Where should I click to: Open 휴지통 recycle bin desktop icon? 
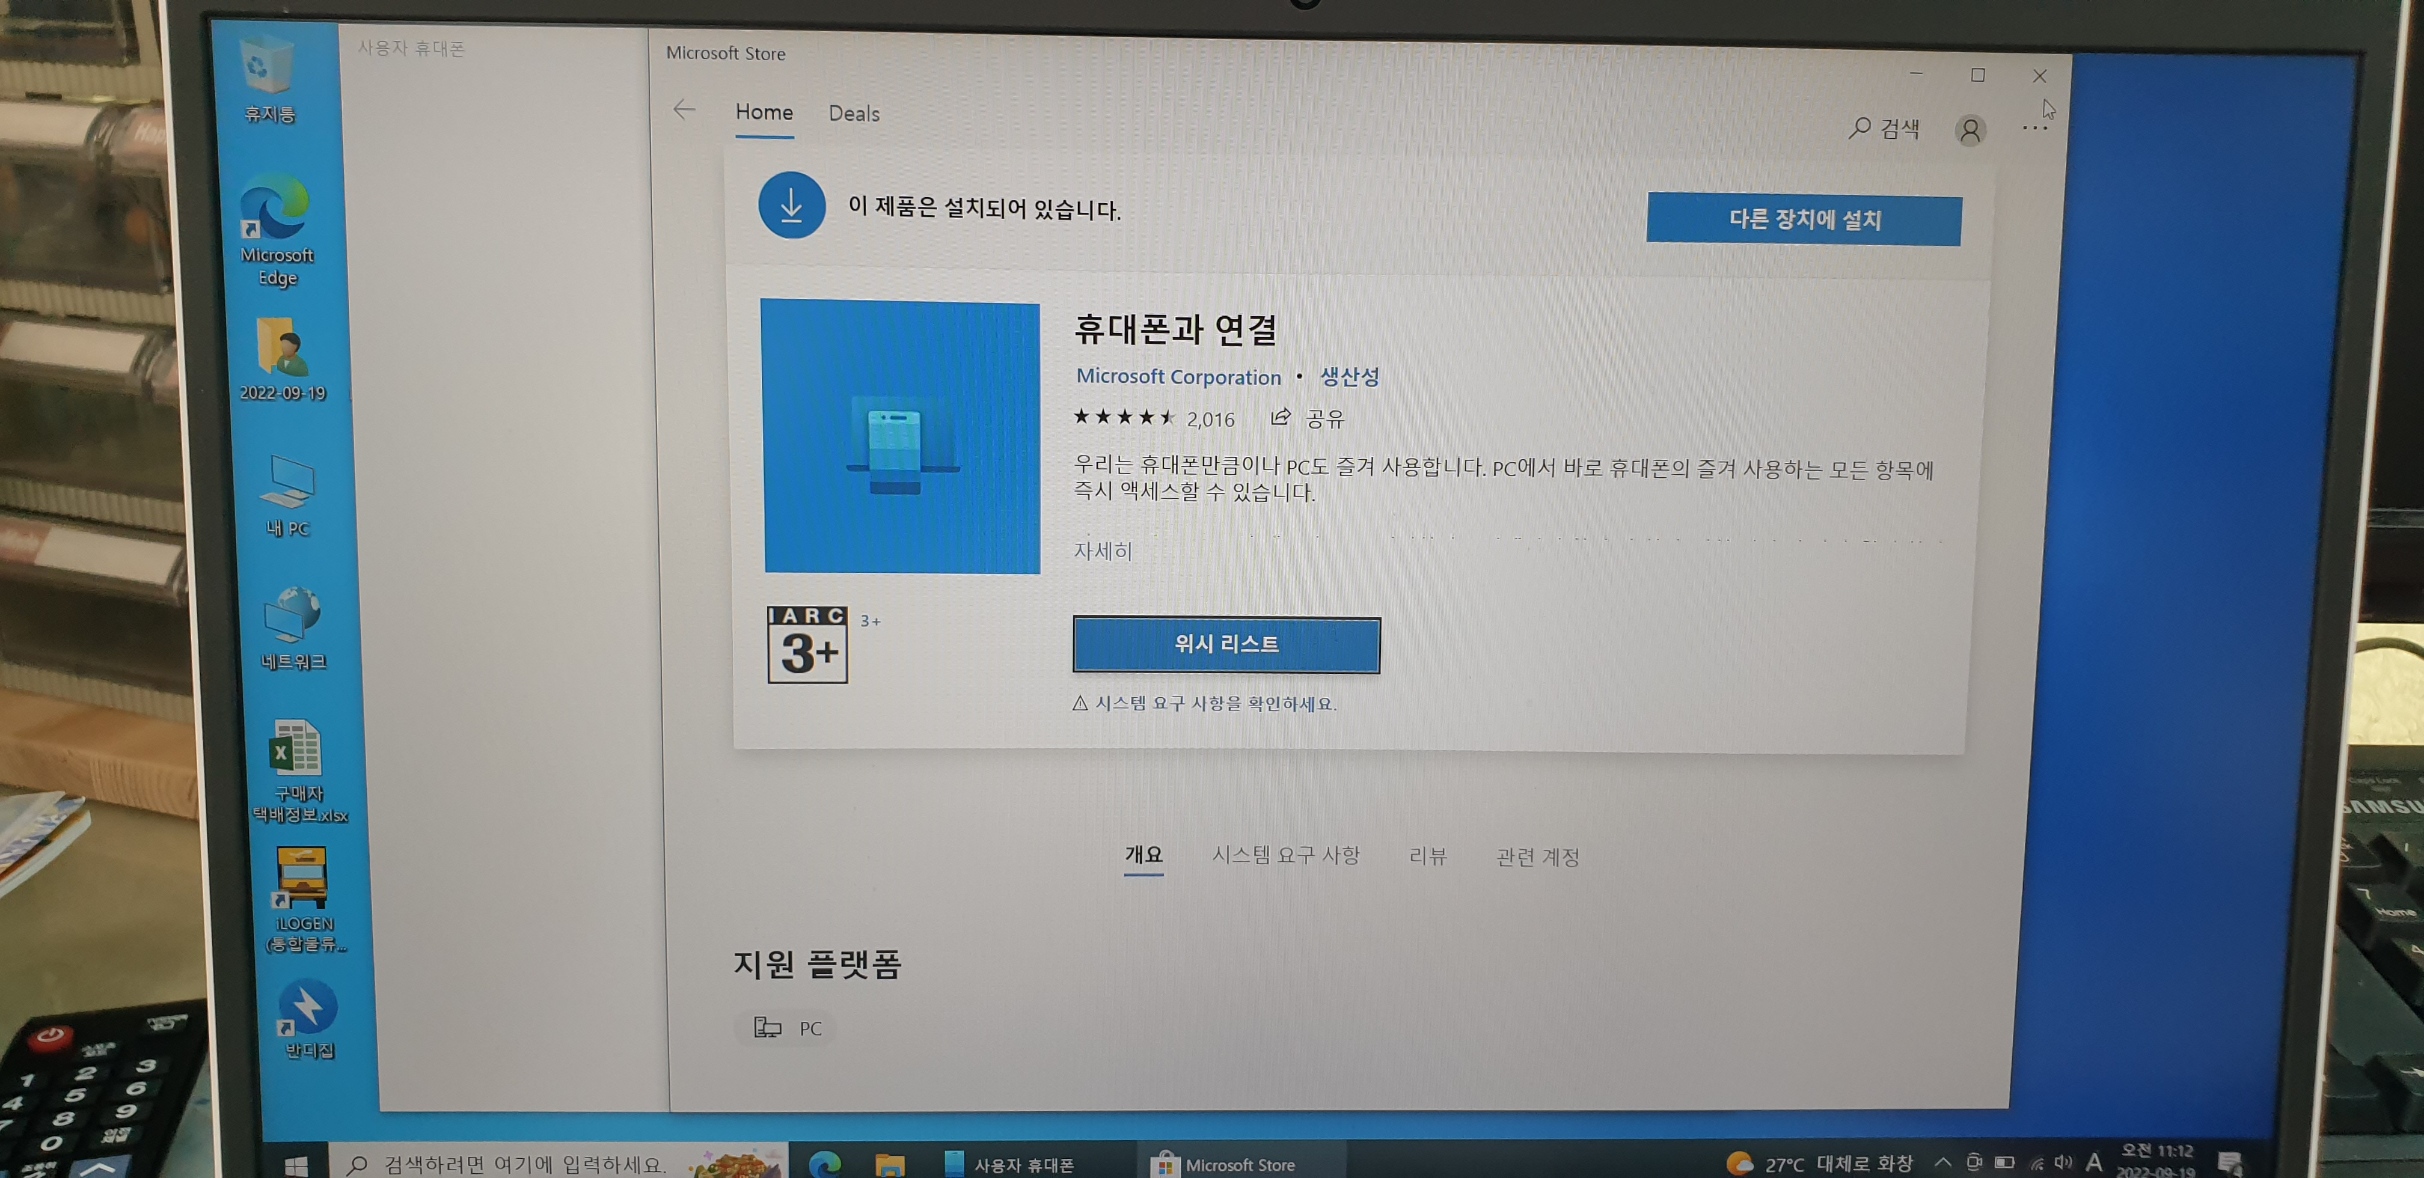pos(267,80)
